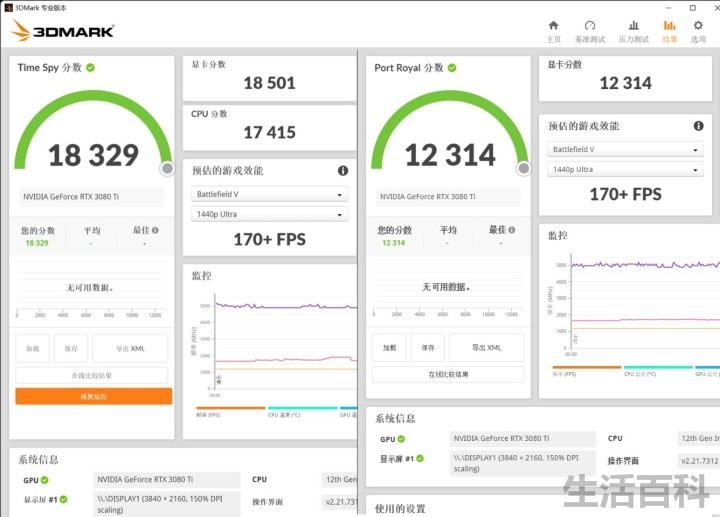This screenshot has height=517, width=720.
Task: Click the green 12 314 under 您的分数
Action: coord(394,243)
